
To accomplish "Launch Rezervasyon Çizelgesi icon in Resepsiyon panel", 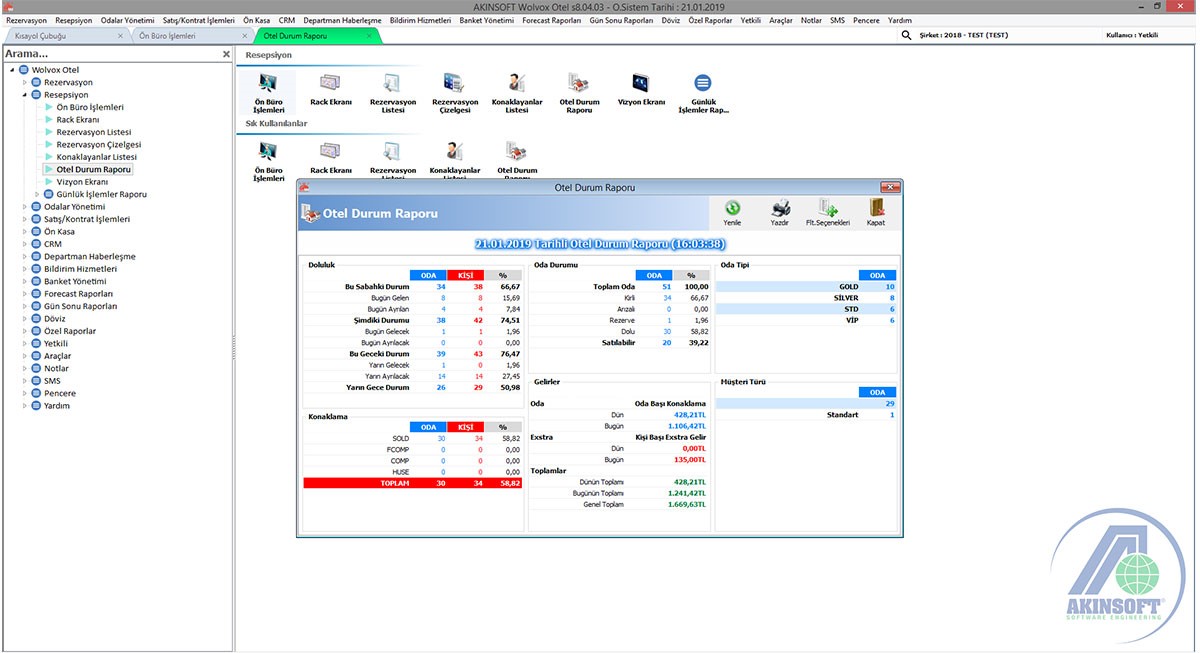I will coord(455,84).
